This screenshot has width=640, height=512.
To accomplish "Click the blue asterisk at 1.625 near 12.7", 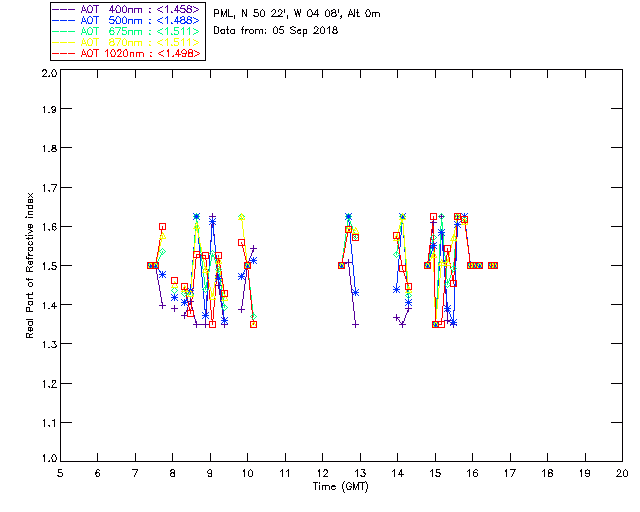I will (x=349, y=217).
